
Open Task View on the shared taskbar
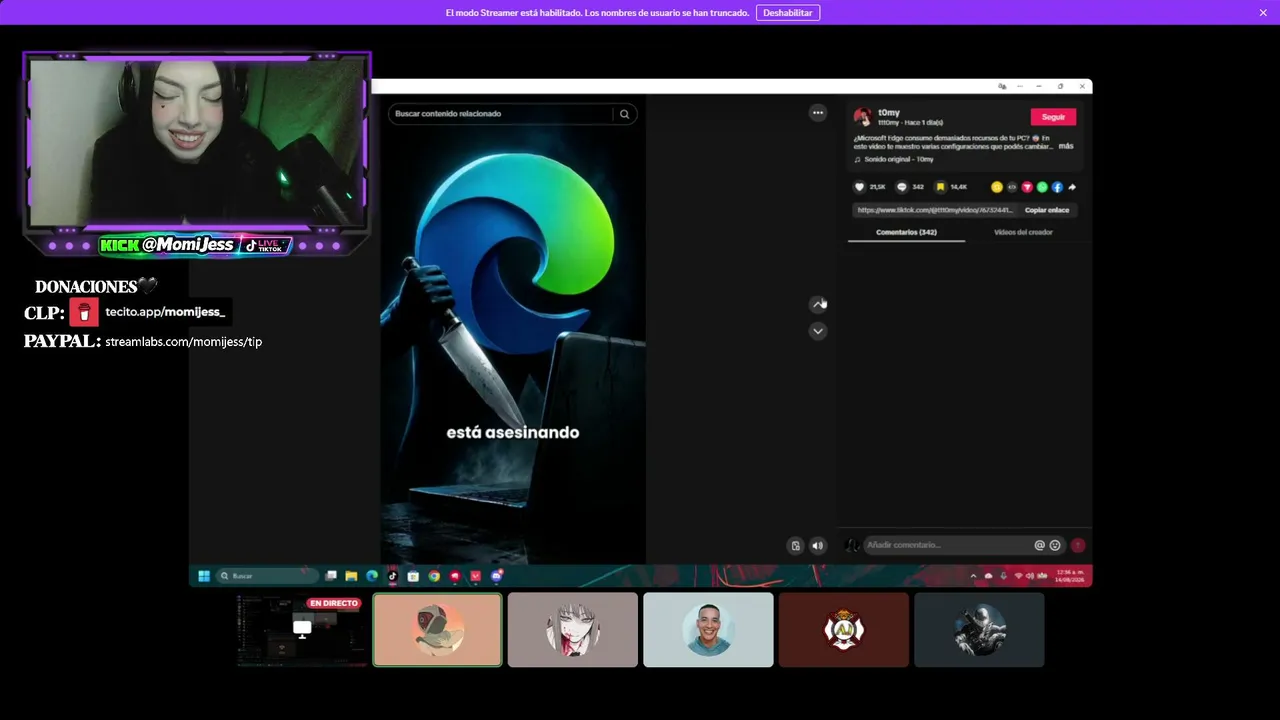pyautogui.click(x=331, y=576)
